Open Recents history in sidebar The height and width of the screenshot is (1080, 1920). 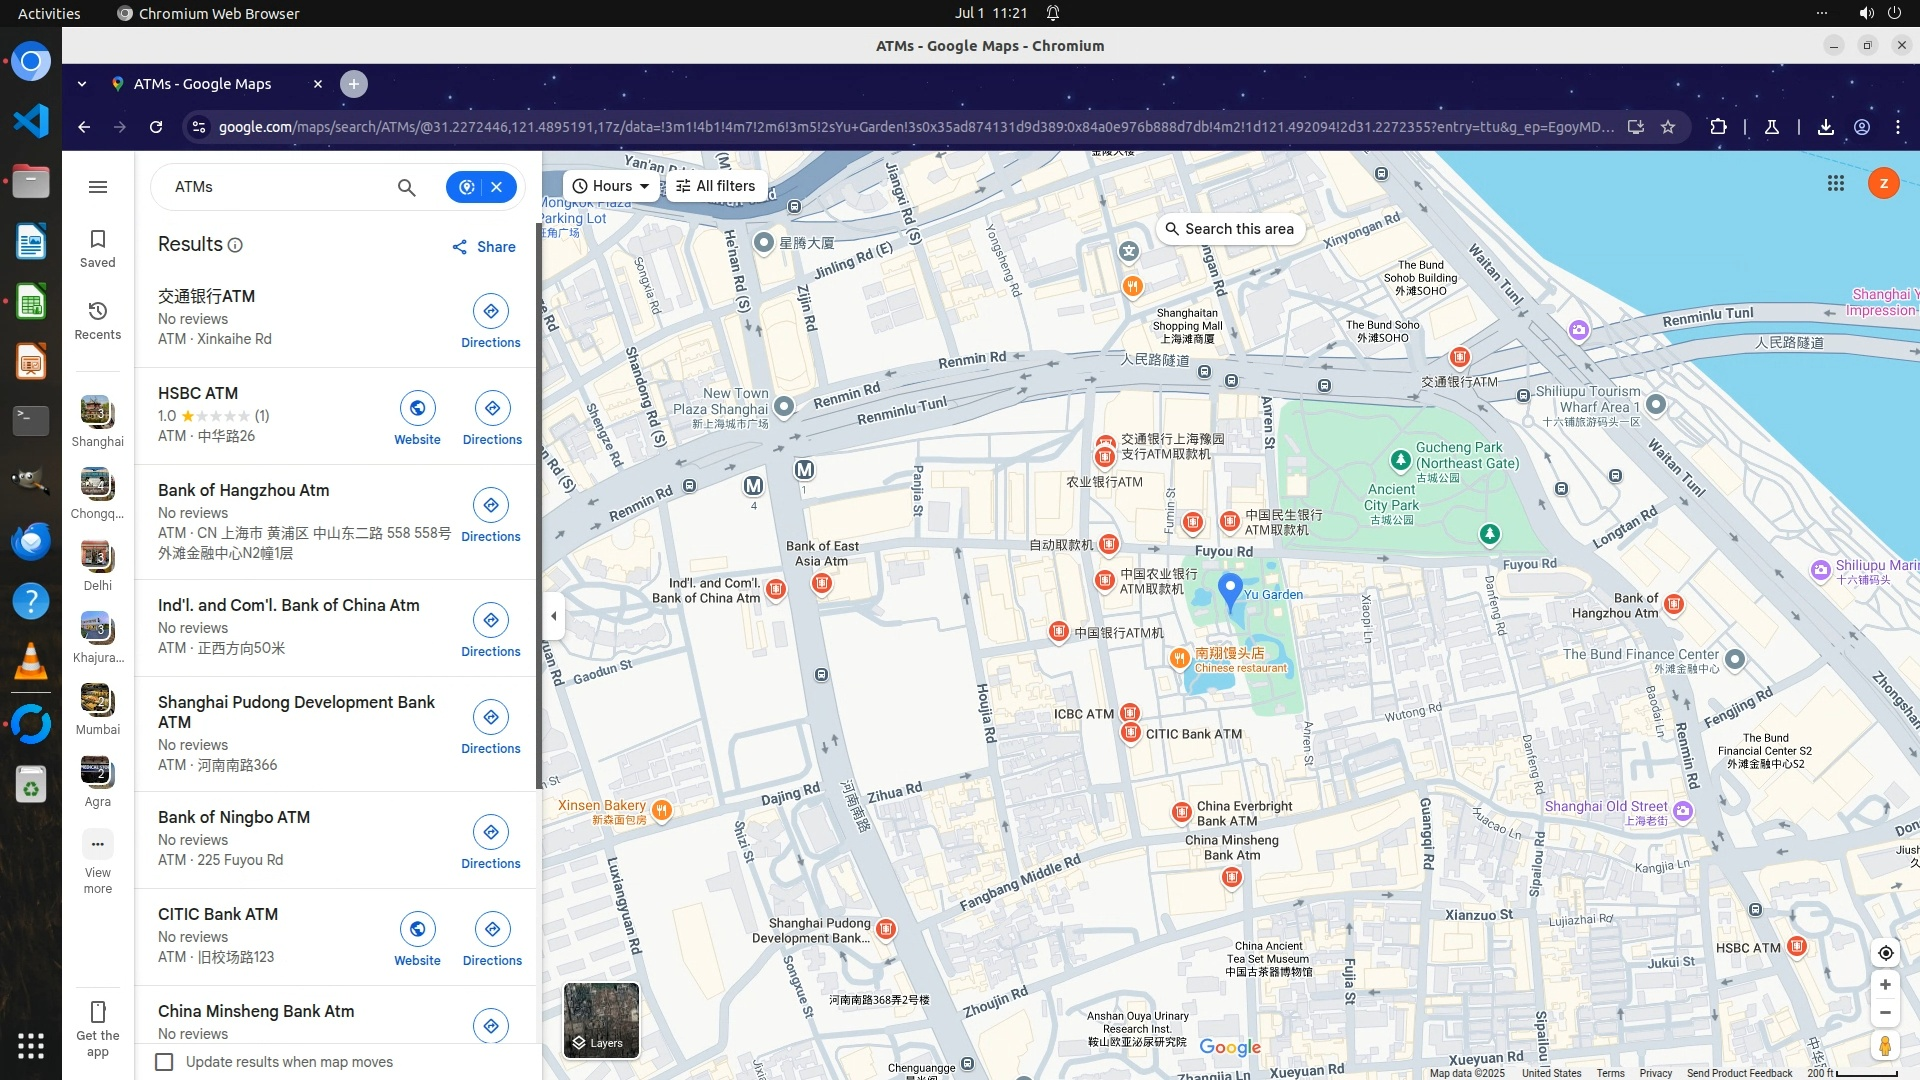click(97, 311)
